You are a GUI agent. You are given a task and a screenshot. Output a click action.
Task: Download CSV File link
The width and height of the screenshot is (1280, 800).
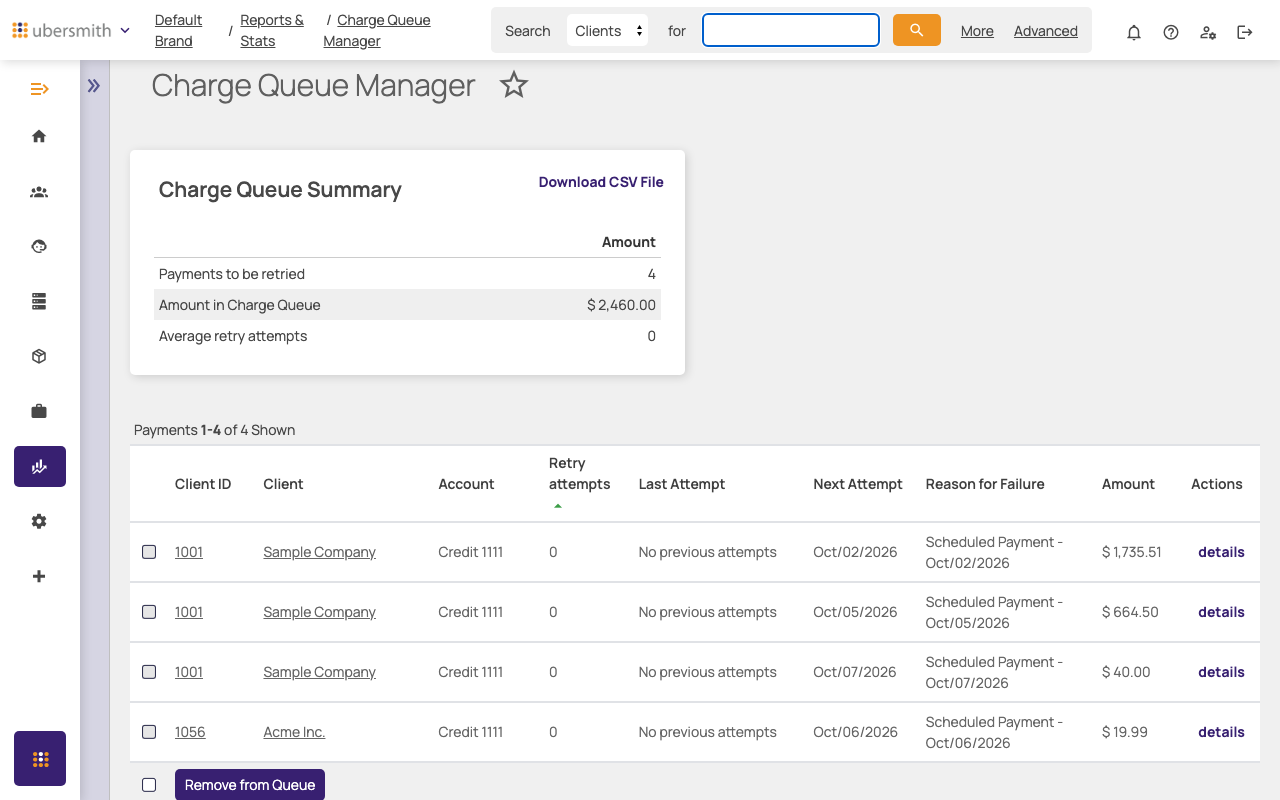[x=601, y=182]
